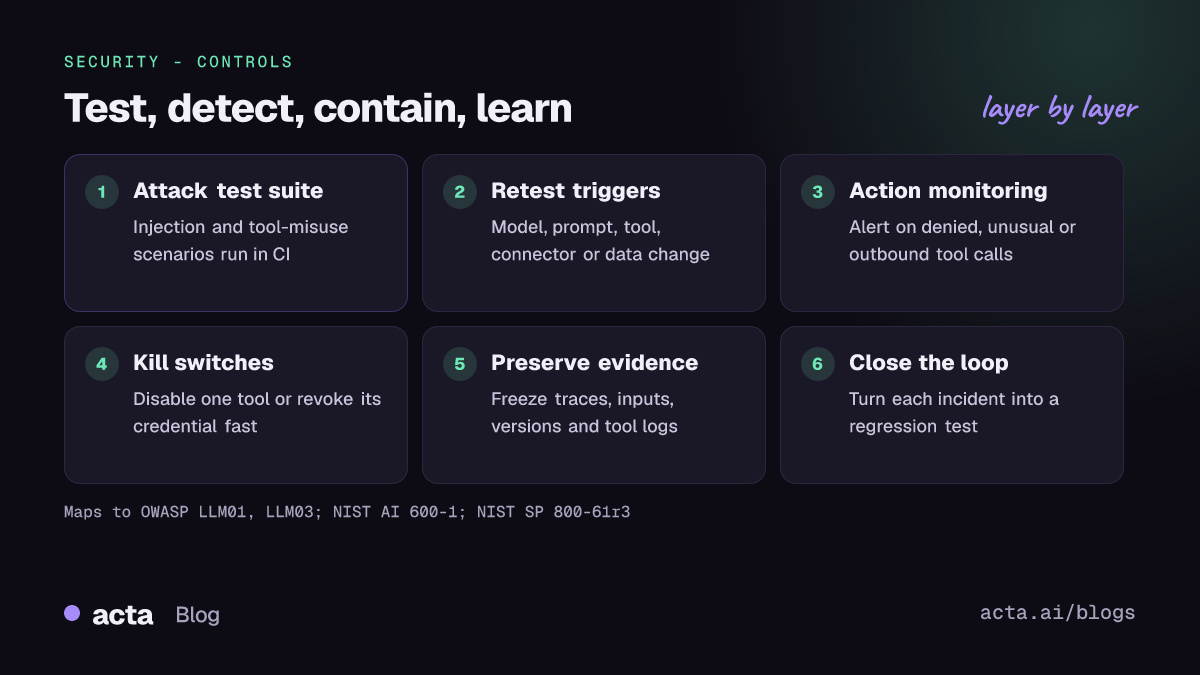Click the number 2 badge on Retest triggers
This screenshot has height=675, width=1200.
pos(459,192)
